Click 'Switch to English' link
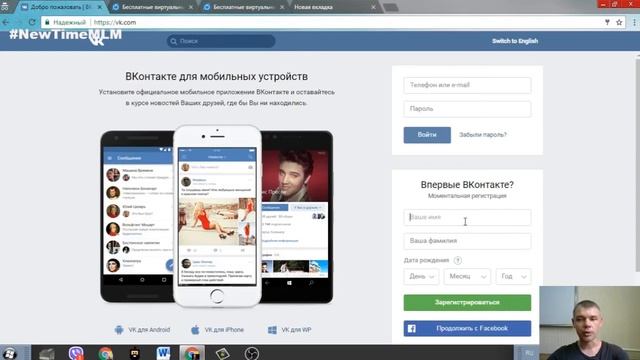The height and width of the screenshot is (360, 640). tap(515, 41)
